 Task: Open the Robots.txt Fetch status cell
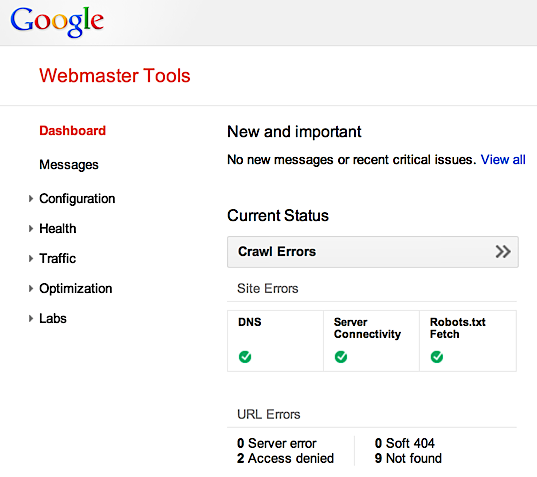pyautogui.click(x=468, y=341)
